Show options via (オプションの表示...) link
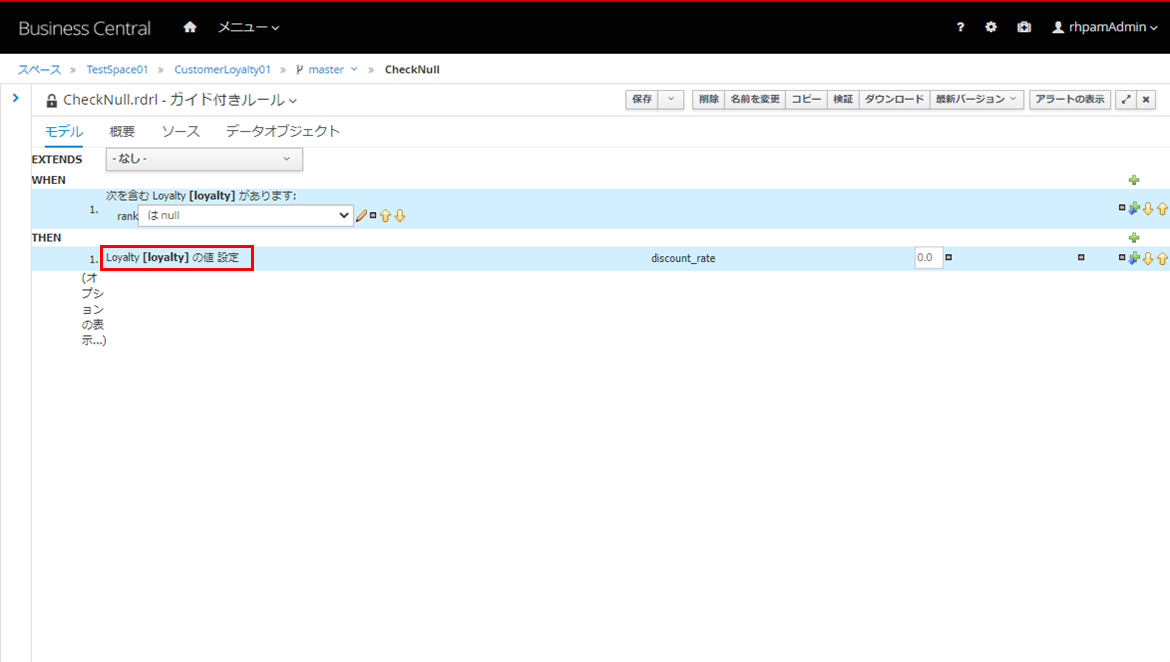This screenshot has height=662, width=1170. 93,309
